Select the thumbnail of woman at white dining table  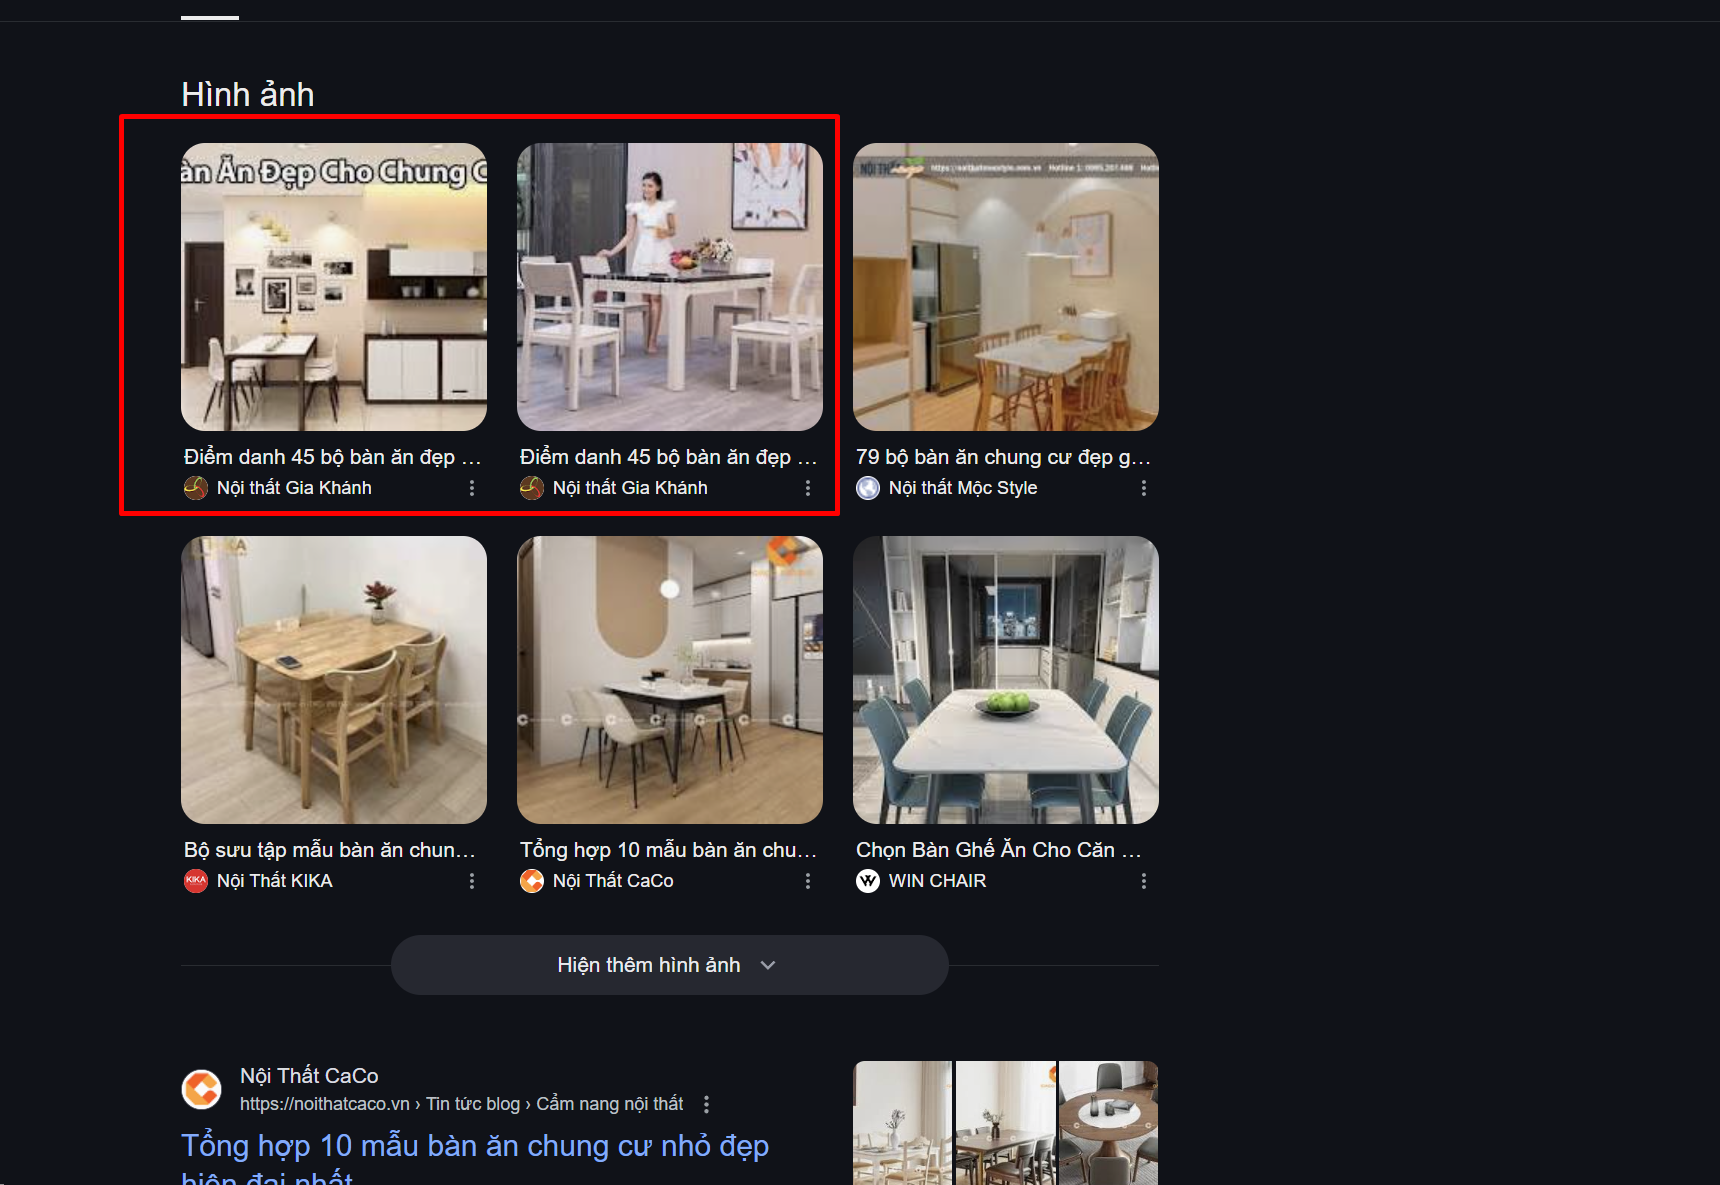click(x=670, y=287)
